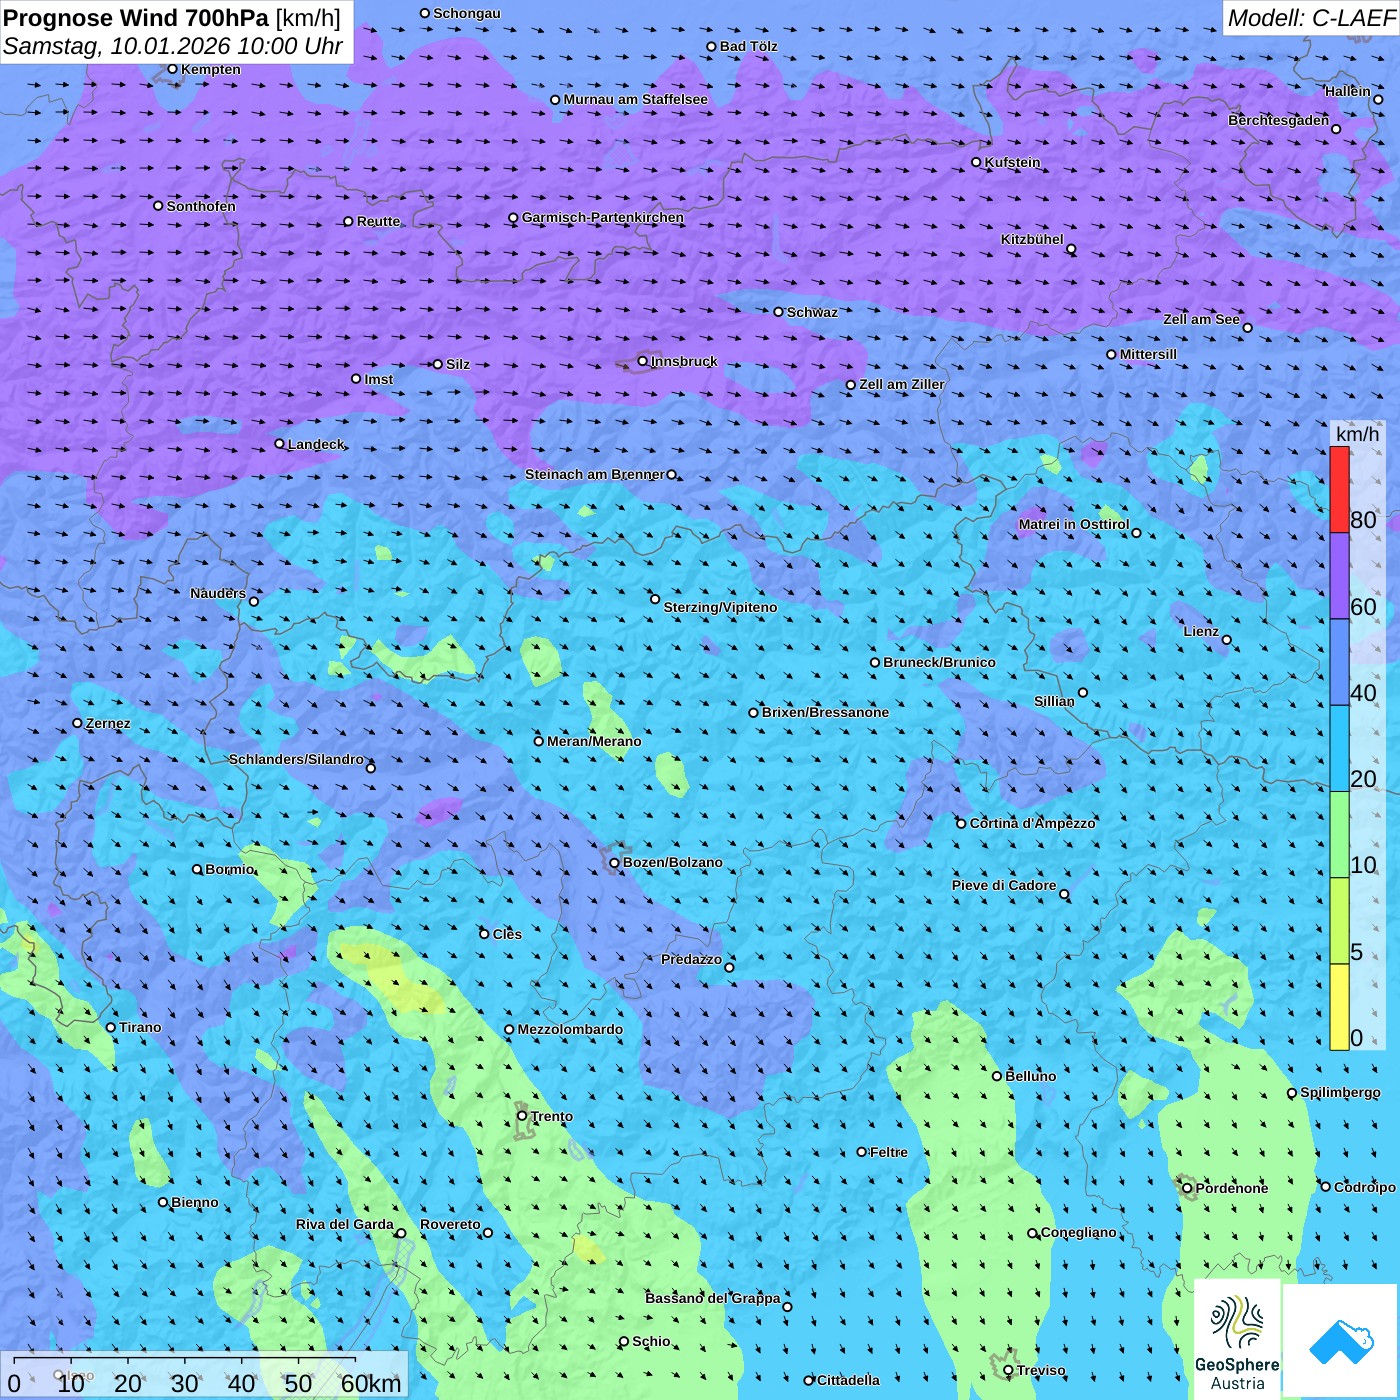Click the purple 60 km/h legend color
The width and height of the screenshot is (1400, 1400).
pos(1339,576)
